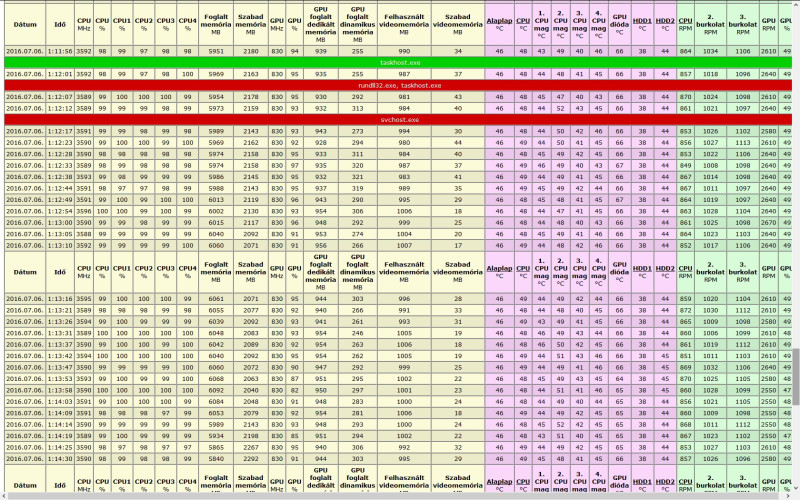The width and height of the screenshot is (800, 500).
Task: Select used memory value 6084
Action: point(216,402)
